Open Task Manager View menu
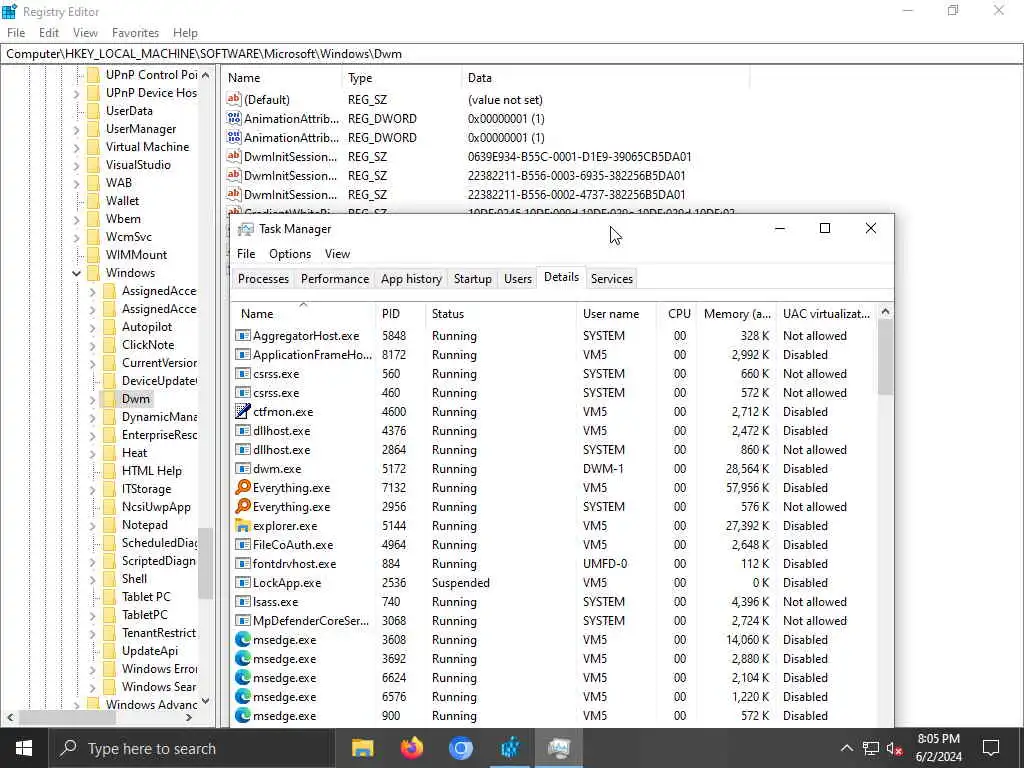Viewport: 1024px width, 768px height. (337, 254)
